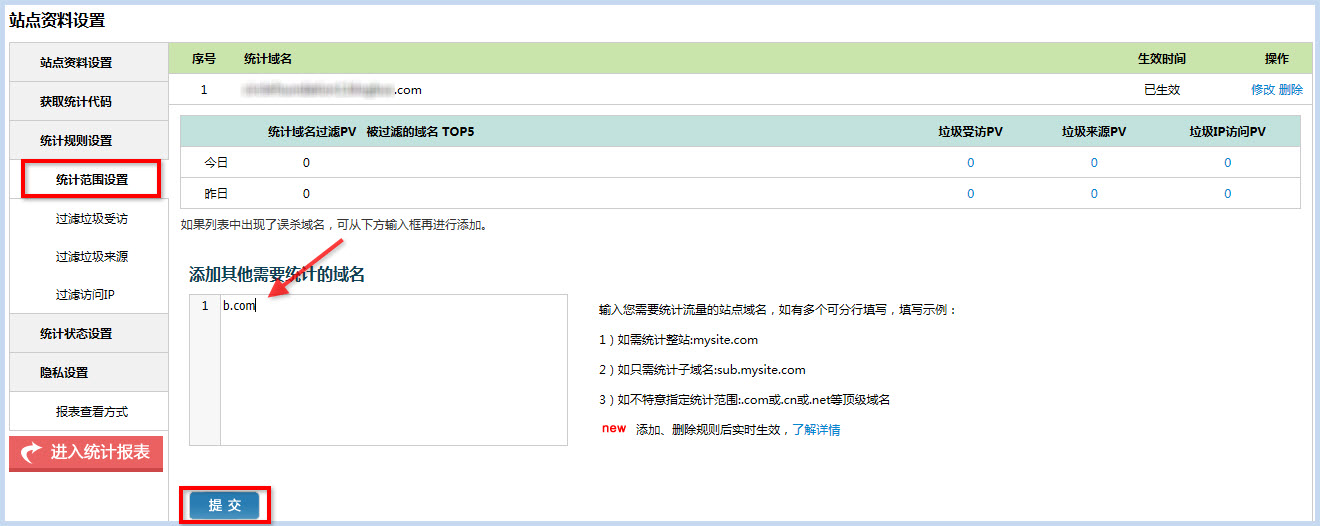Click the 垃圾IP访问PV column header

point(1228,131)
